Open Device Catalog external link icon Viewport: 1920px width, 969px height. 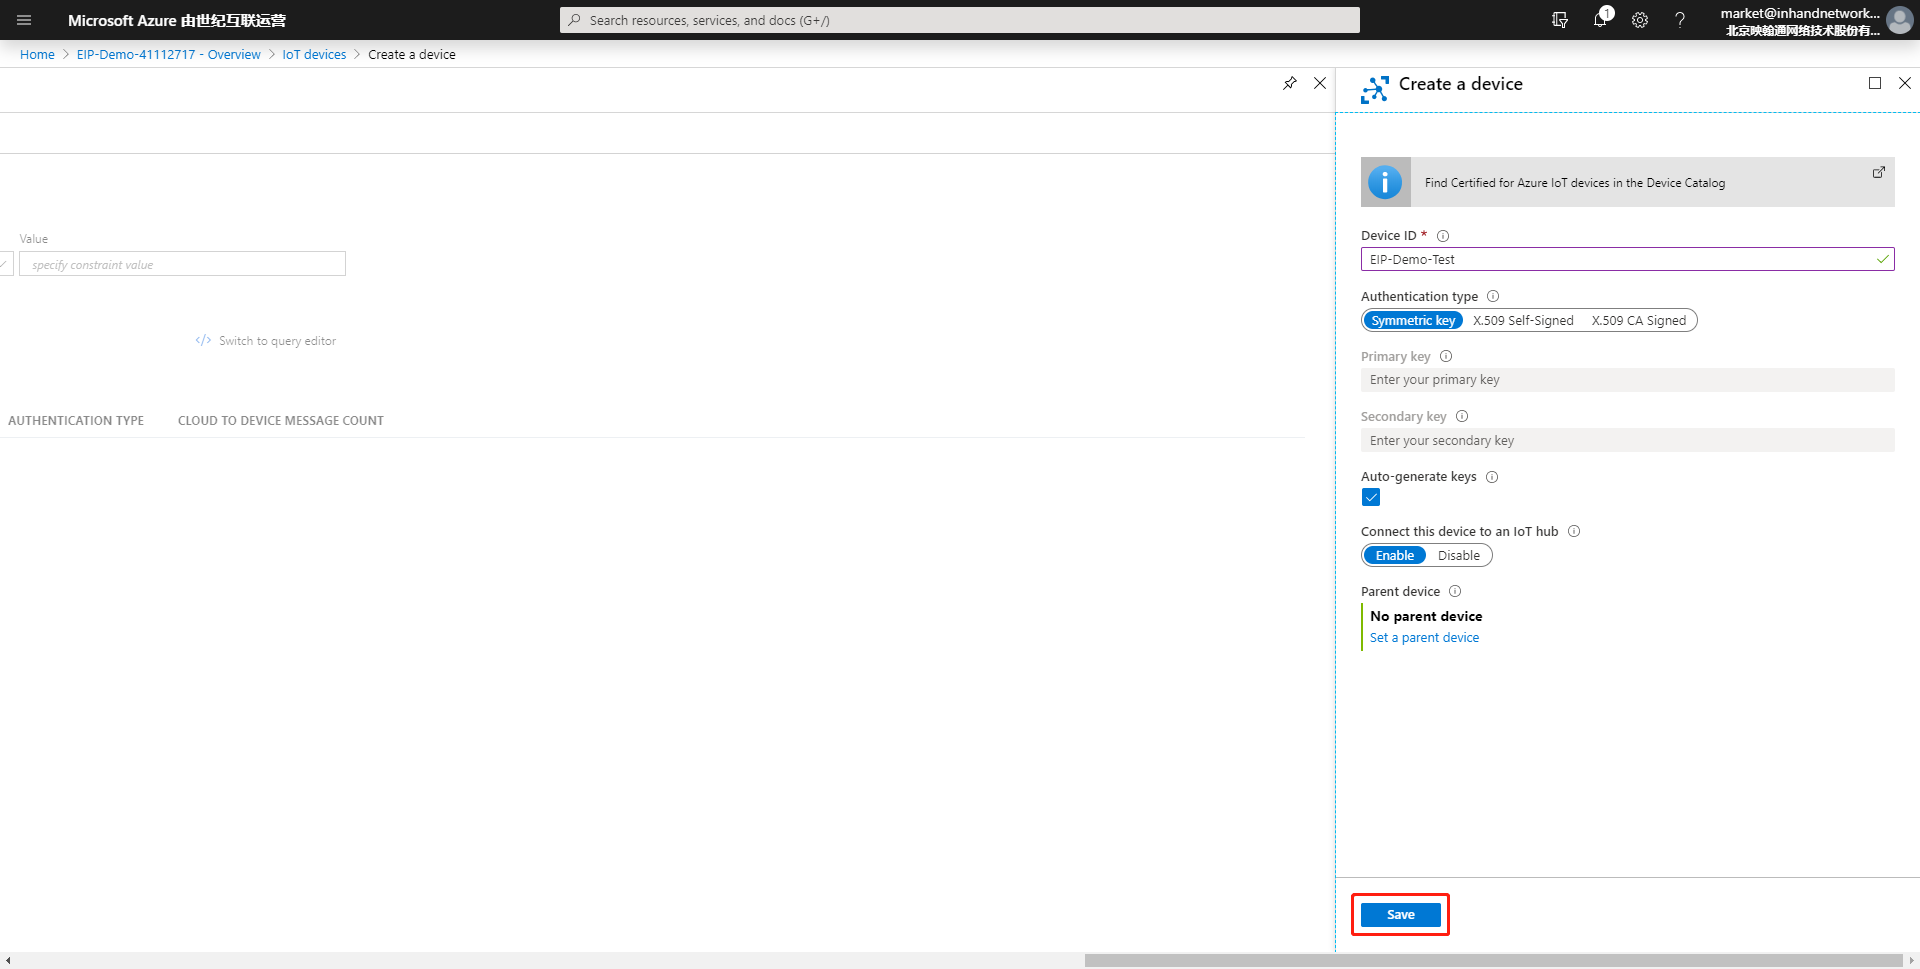point(1879,172)
